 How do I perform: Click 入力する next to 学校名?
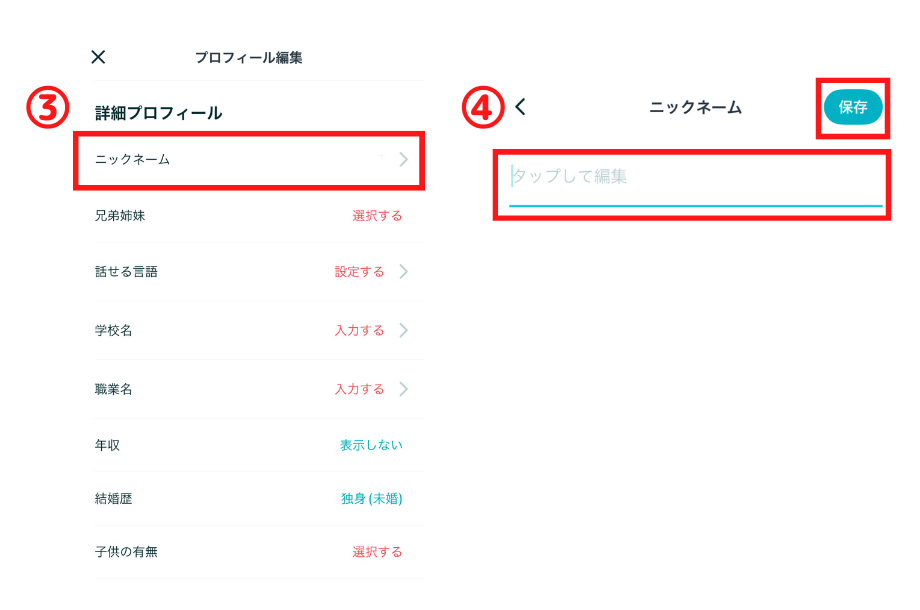click(x=357, y=330)
